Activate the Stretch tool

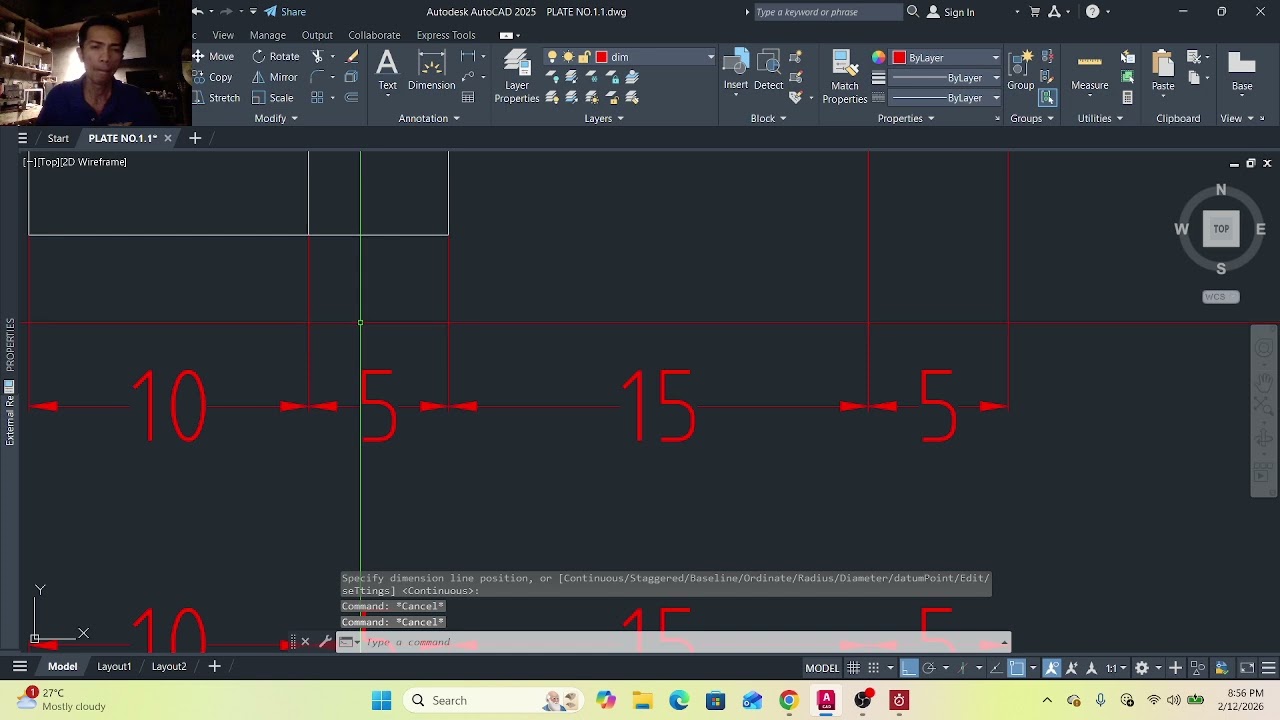(x=216, y=98)
